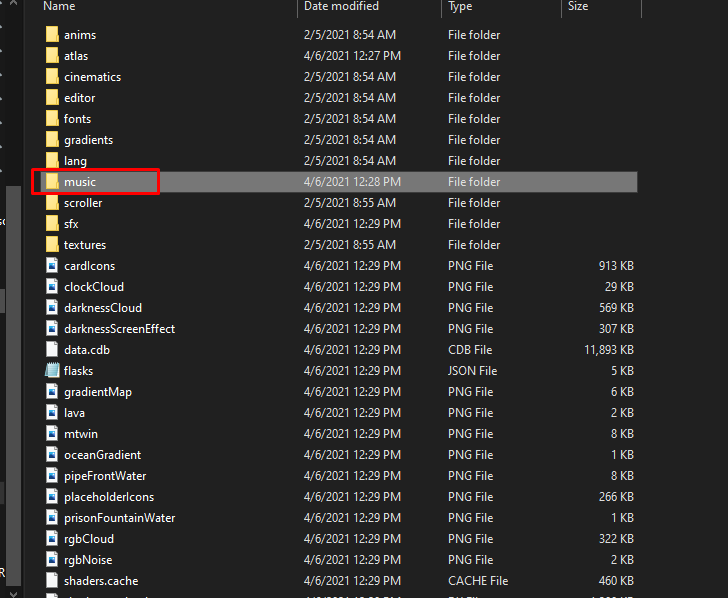The image size is (728, 598).
Task: Select the gradients folder entry
Action: pos(88,140)
